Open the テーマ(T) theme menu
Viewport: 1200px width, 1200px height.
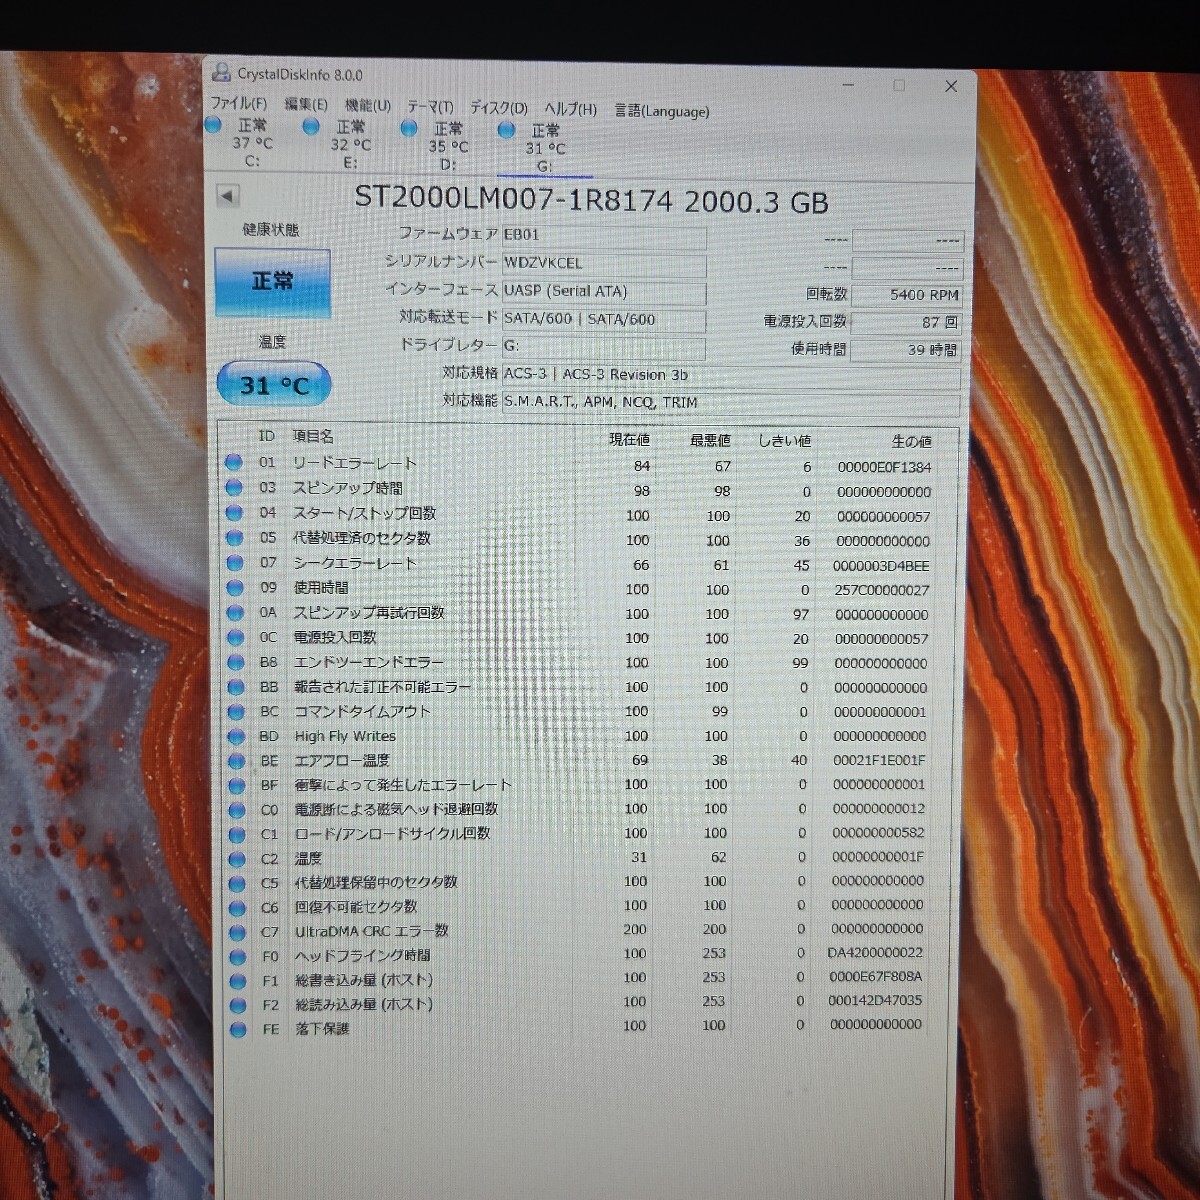pyautogui.click(x=431, y=105)
